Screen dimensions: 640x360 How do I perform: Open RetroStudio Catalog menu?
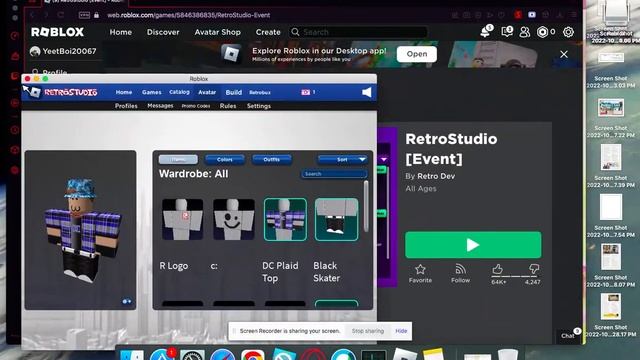(x=179, y=92)
